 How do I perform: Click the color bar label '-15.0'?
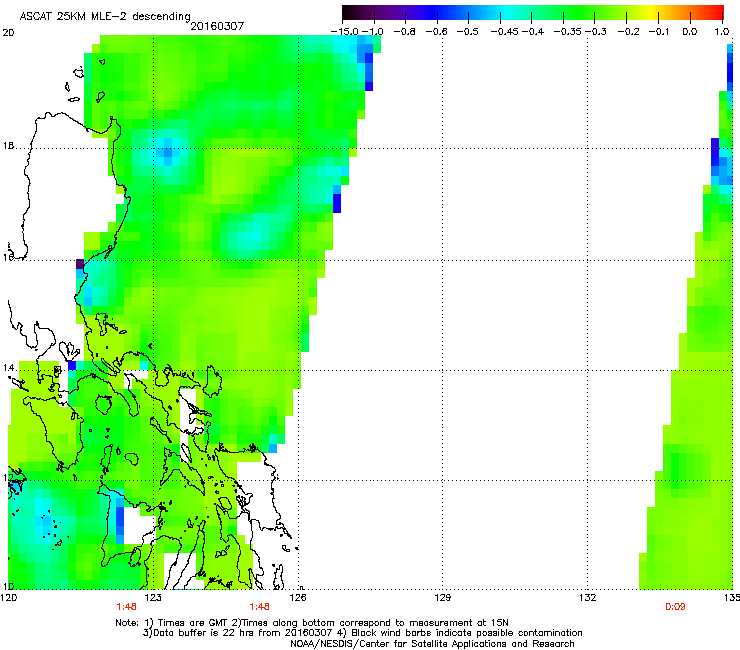[x=345, y=32]
